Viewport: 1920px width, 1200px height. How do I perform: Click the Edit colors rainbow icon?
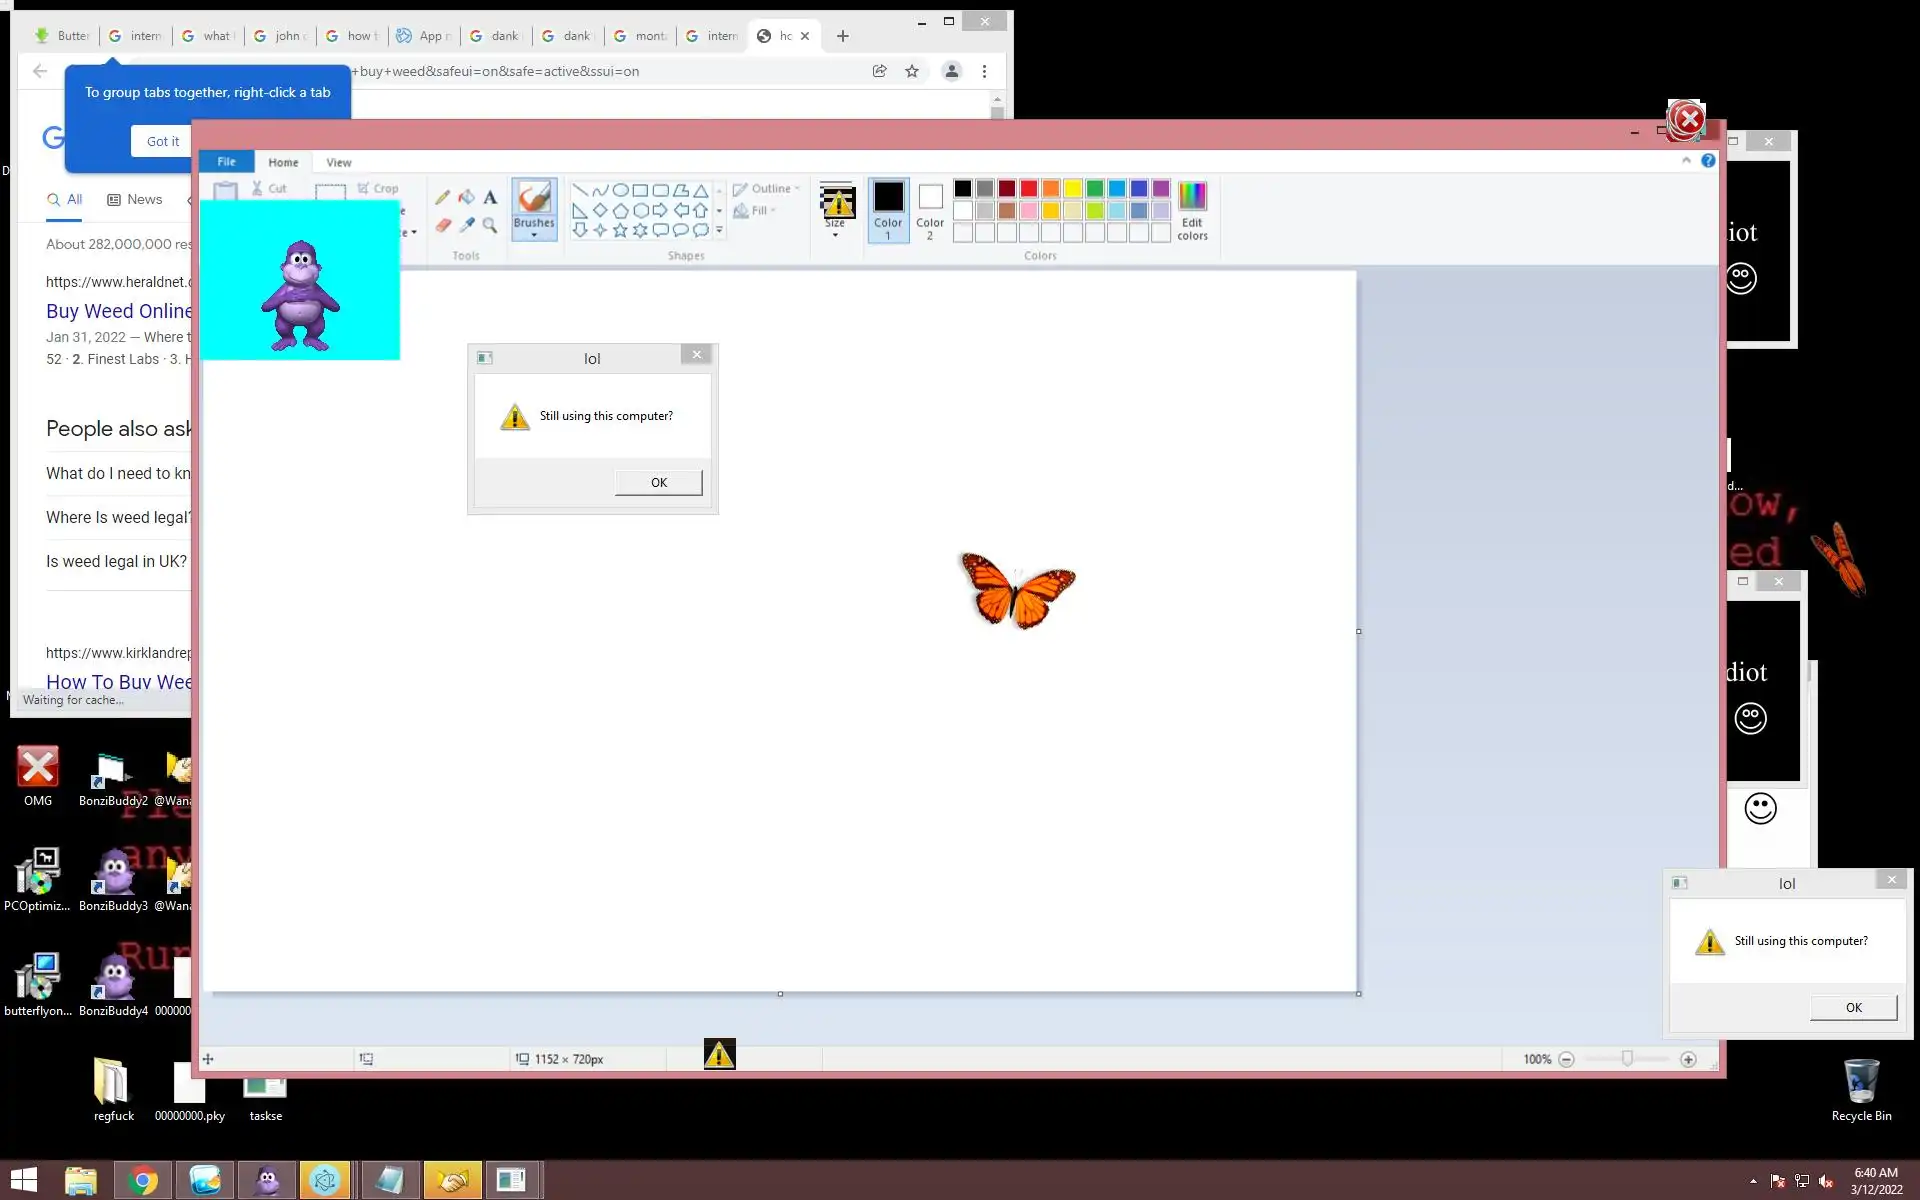click(1192, 196)
